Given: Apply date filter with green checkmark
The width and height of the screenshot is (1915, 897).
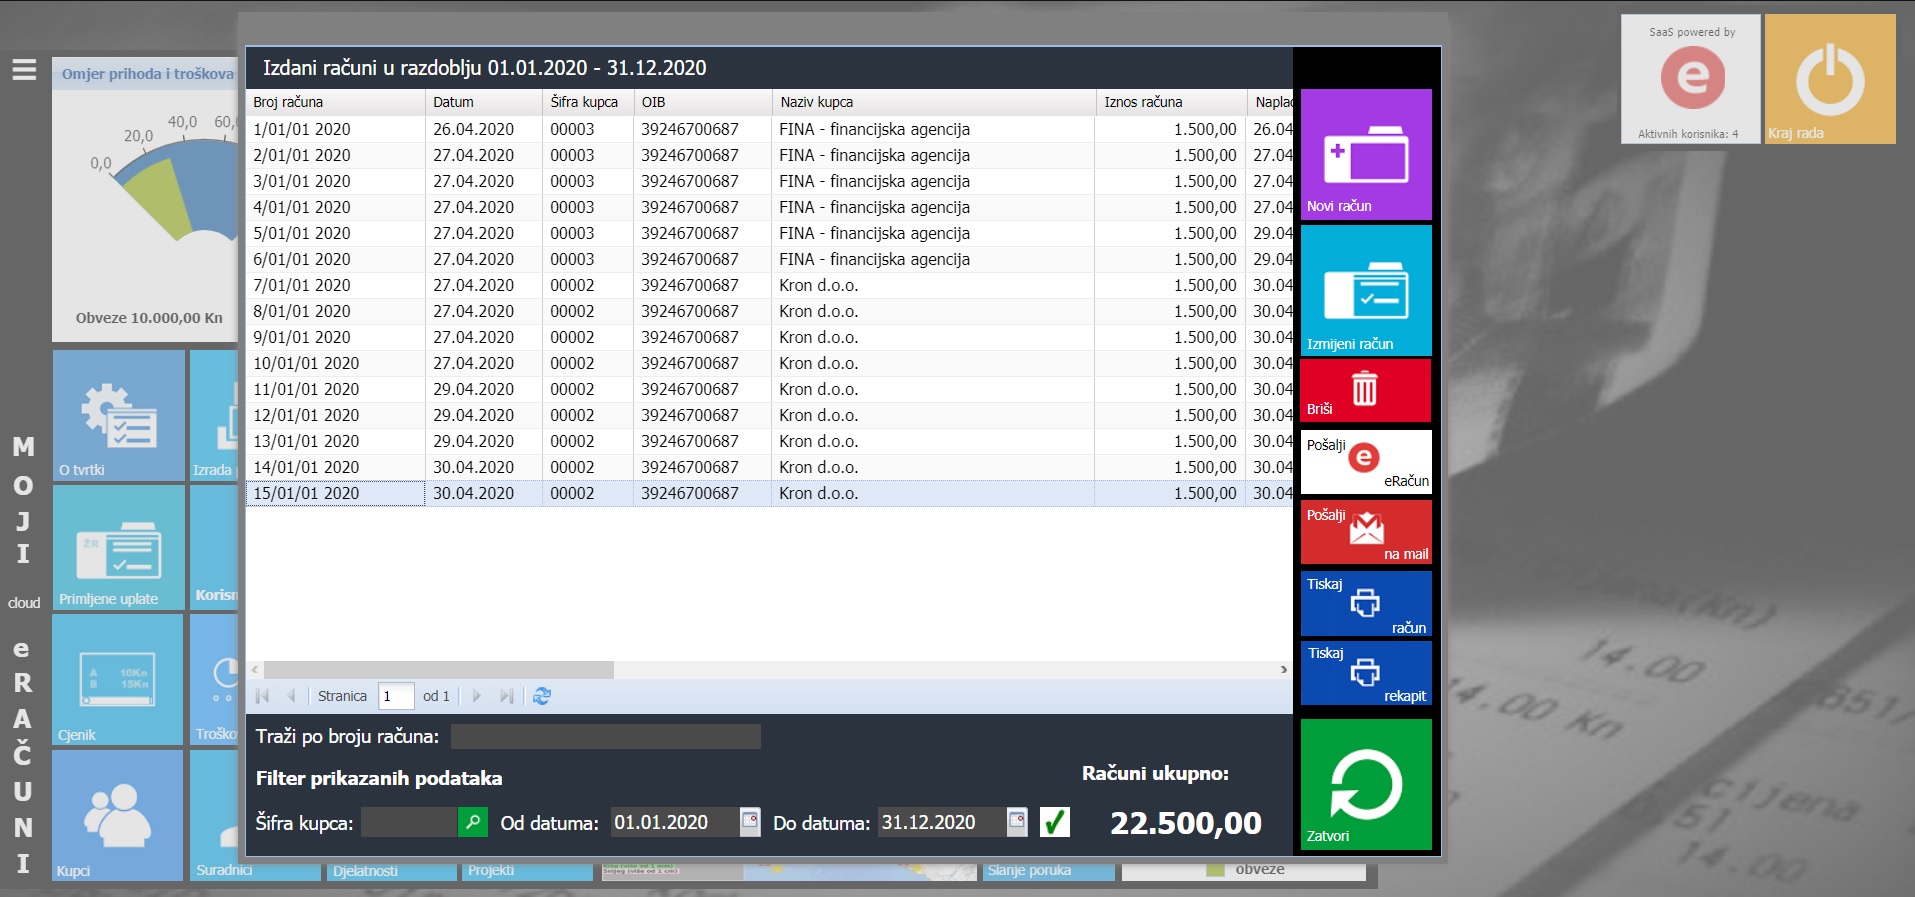Looking at the screenshot, I should [x=1055, y=822].
